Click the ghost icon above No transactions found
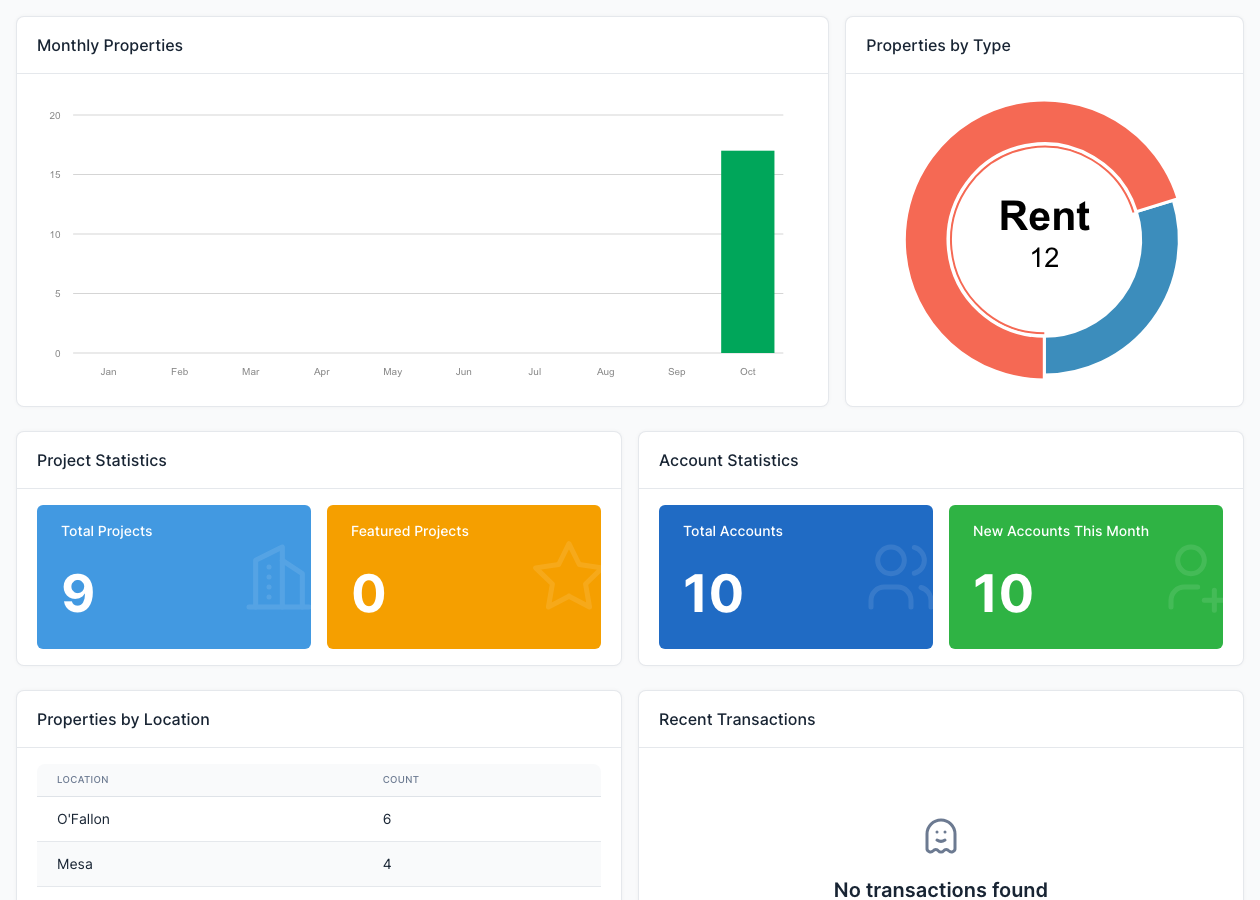This screenshot has height=900, width=1260. tap(941, 836)
